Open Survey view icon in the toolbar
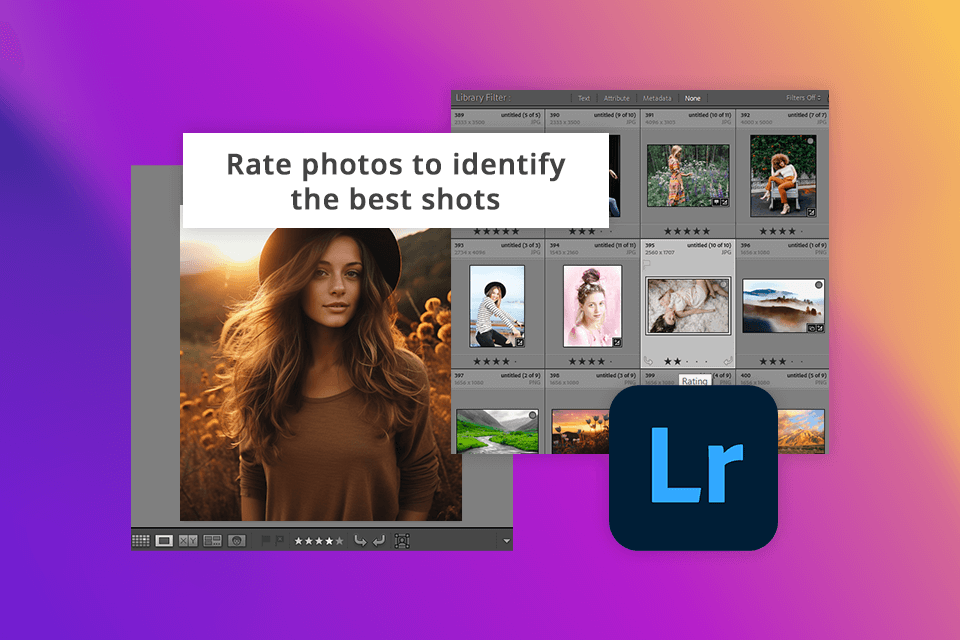Image resolution: width=960 pixels, height=640 pixels. pyautogui.click(x=212, y=541)
